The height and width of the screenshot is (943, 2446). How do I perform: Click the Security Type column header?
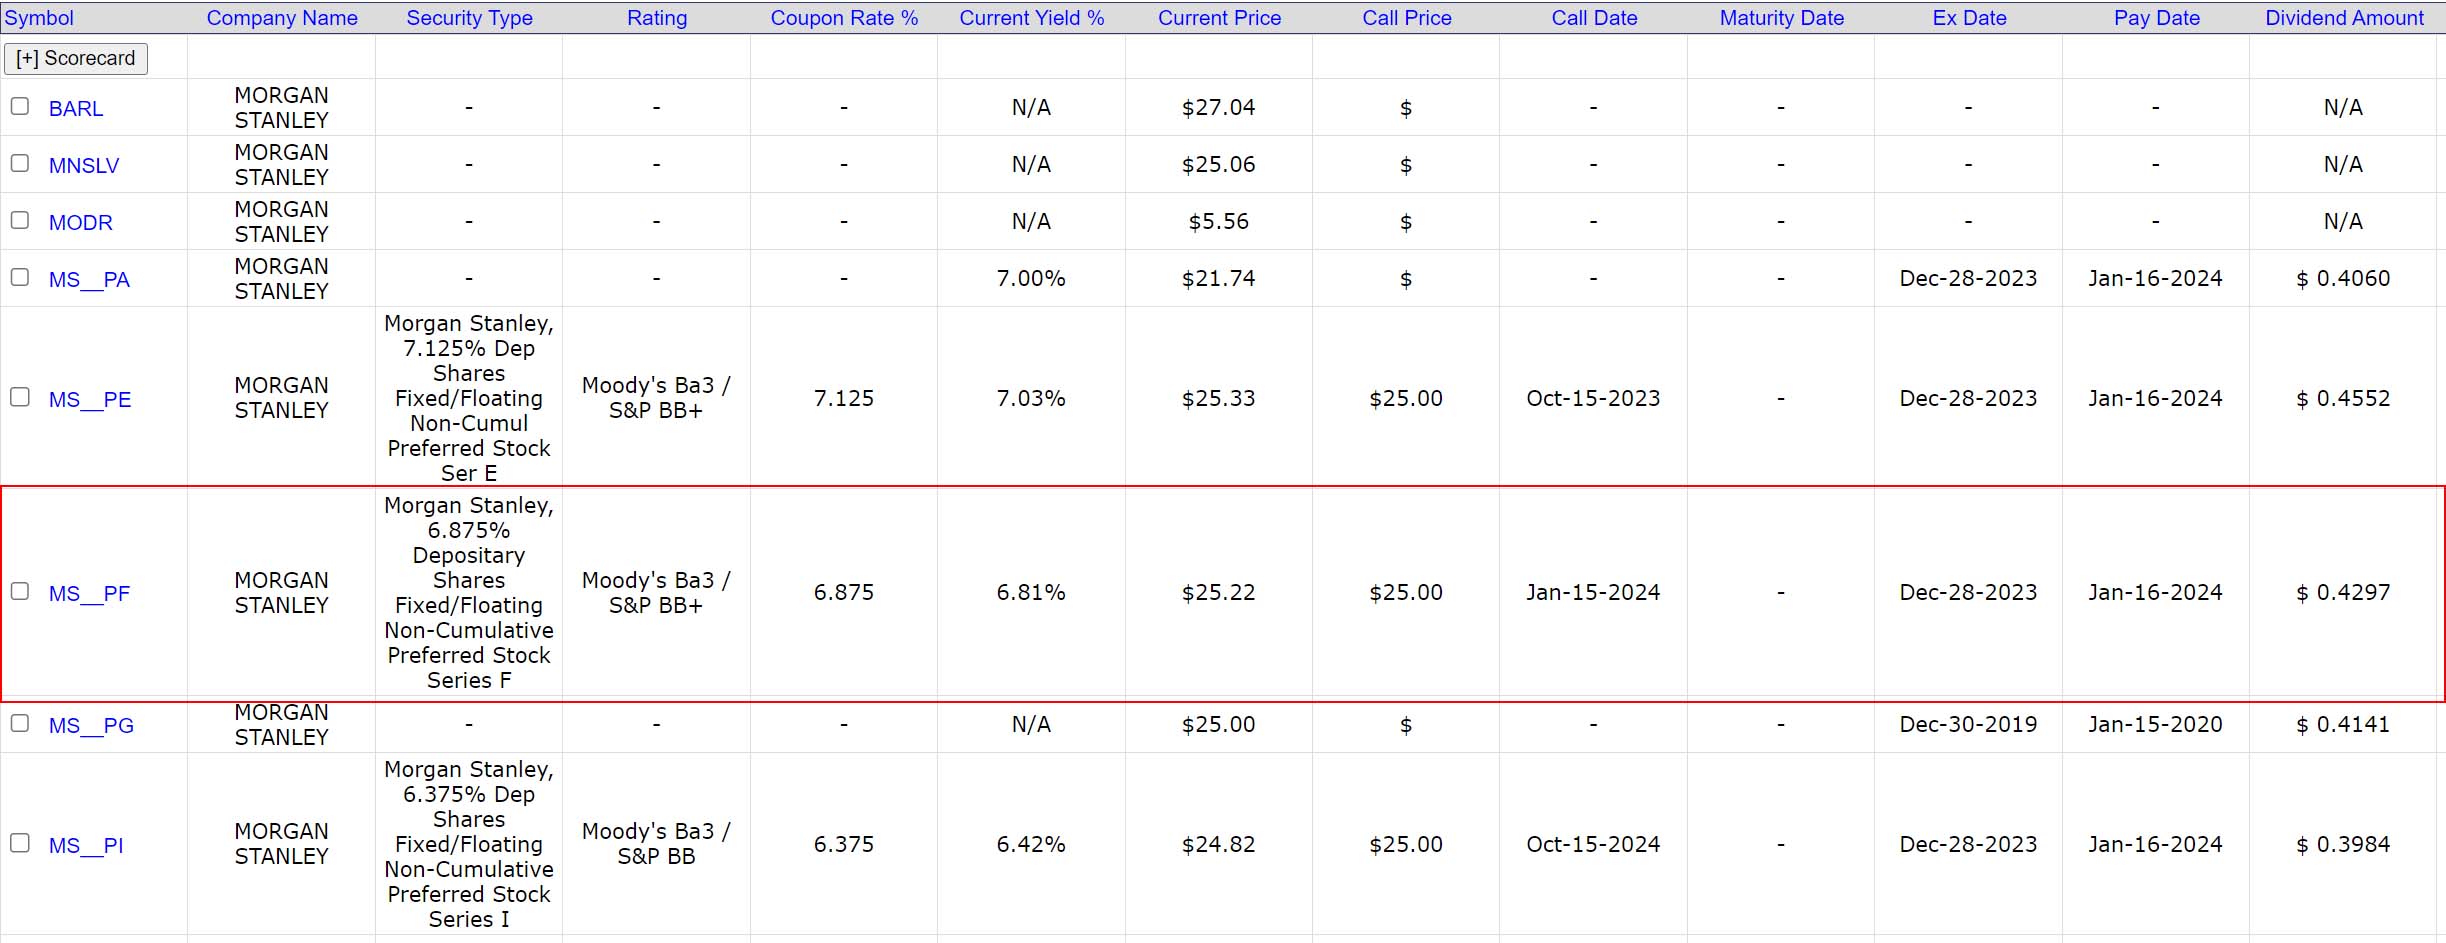469,18
